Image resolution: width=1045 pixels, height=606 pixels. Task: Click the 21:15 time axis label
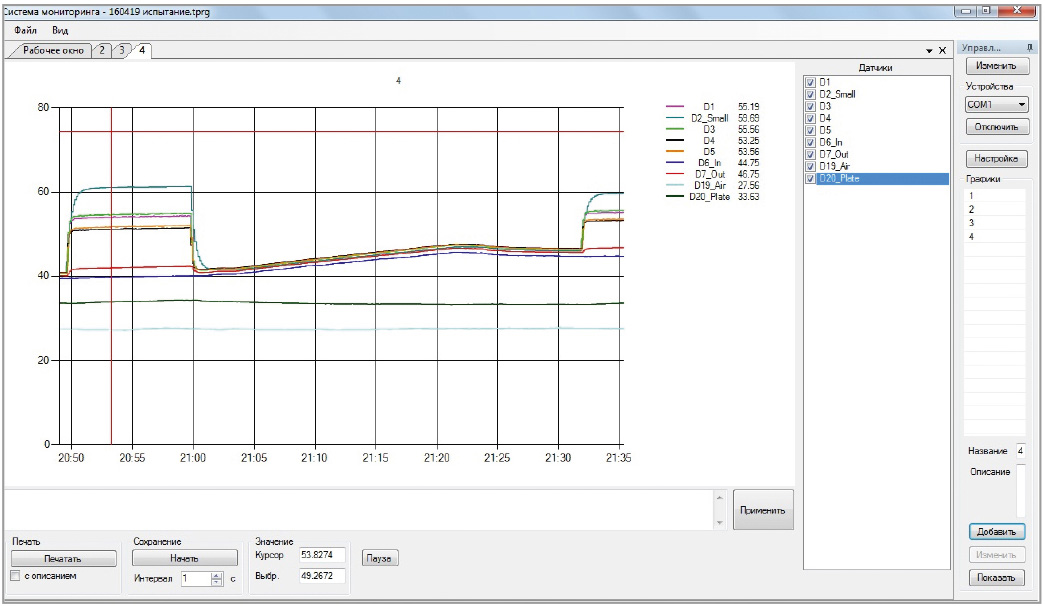pos(375,458)
